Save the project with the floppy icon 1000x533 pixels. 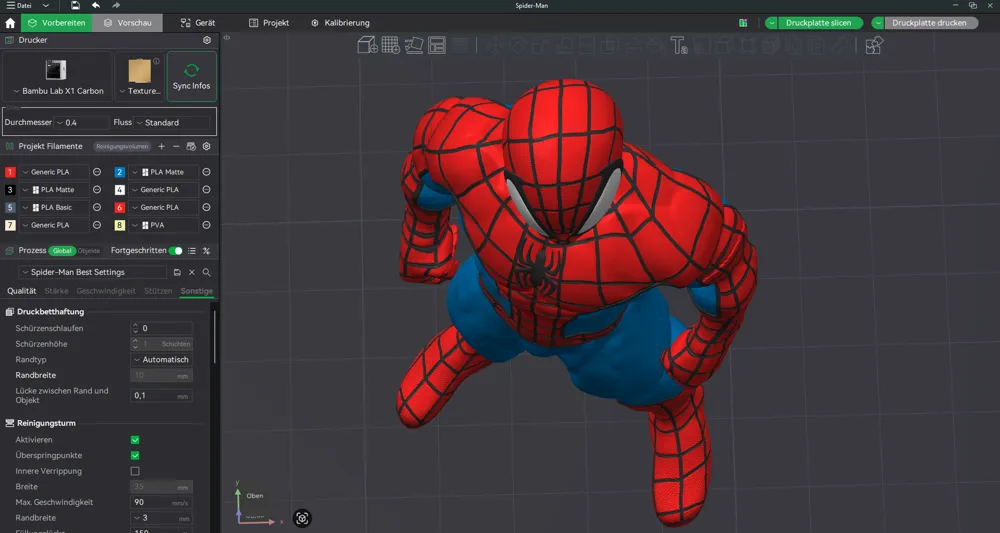click(x=75, y=6)
